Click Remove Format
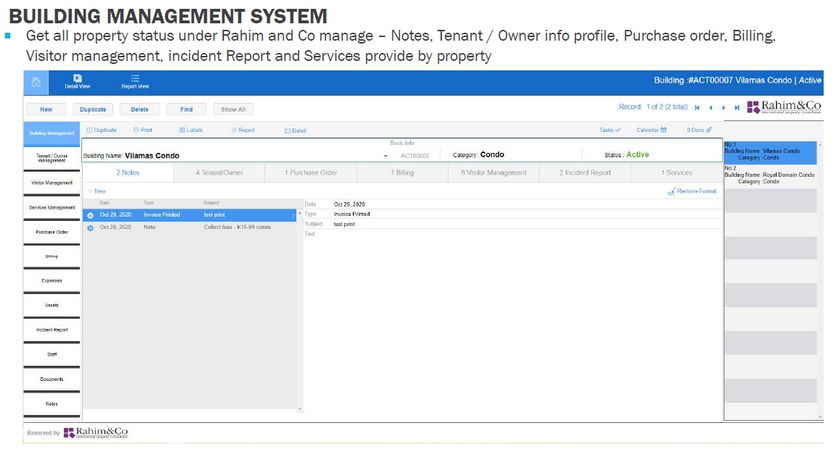The height and width of the screenshot is (459, 838). point(692,190)
